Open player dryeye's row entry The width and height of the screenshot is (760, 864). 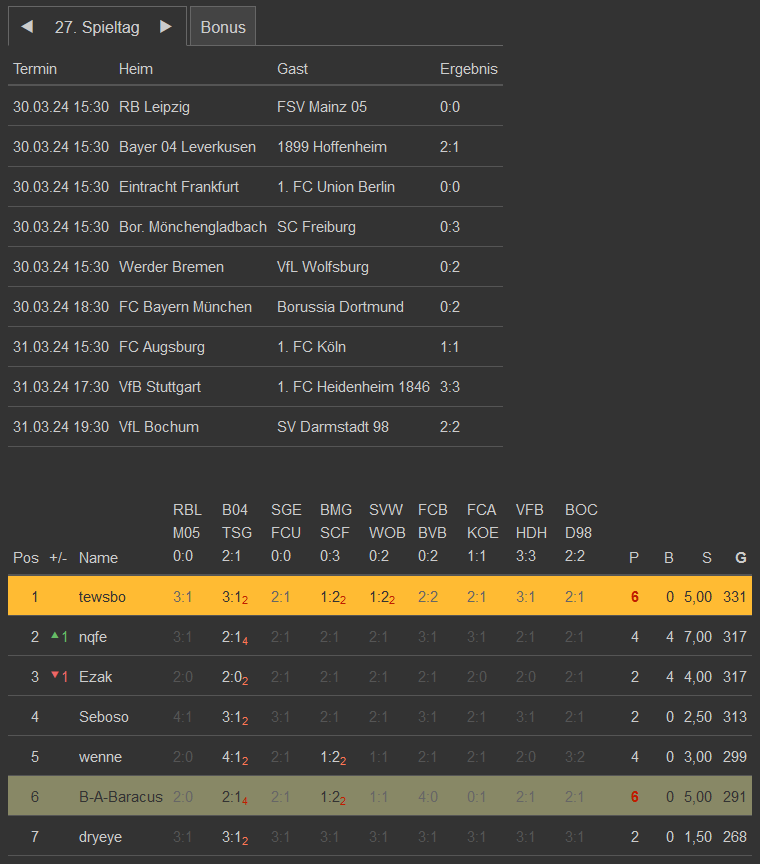(100, 837)
